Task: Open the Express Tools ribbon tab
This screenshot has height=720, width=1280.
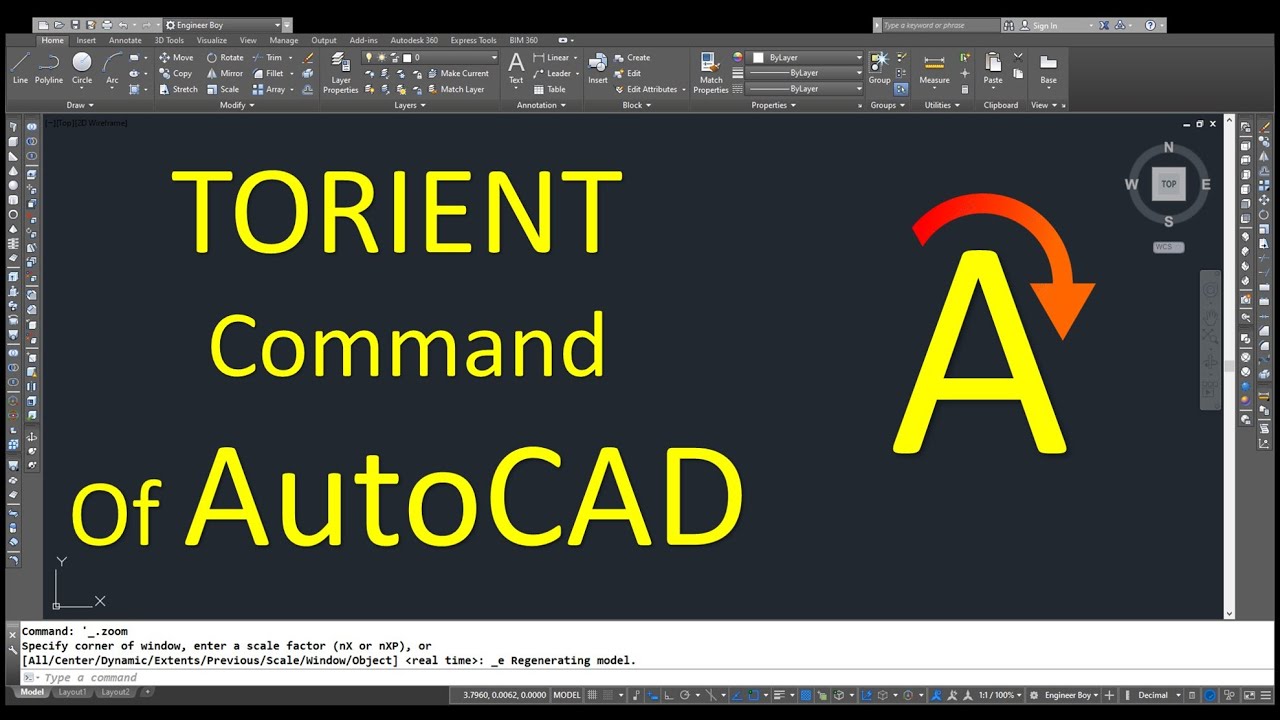Action: (x=473, y=41)
